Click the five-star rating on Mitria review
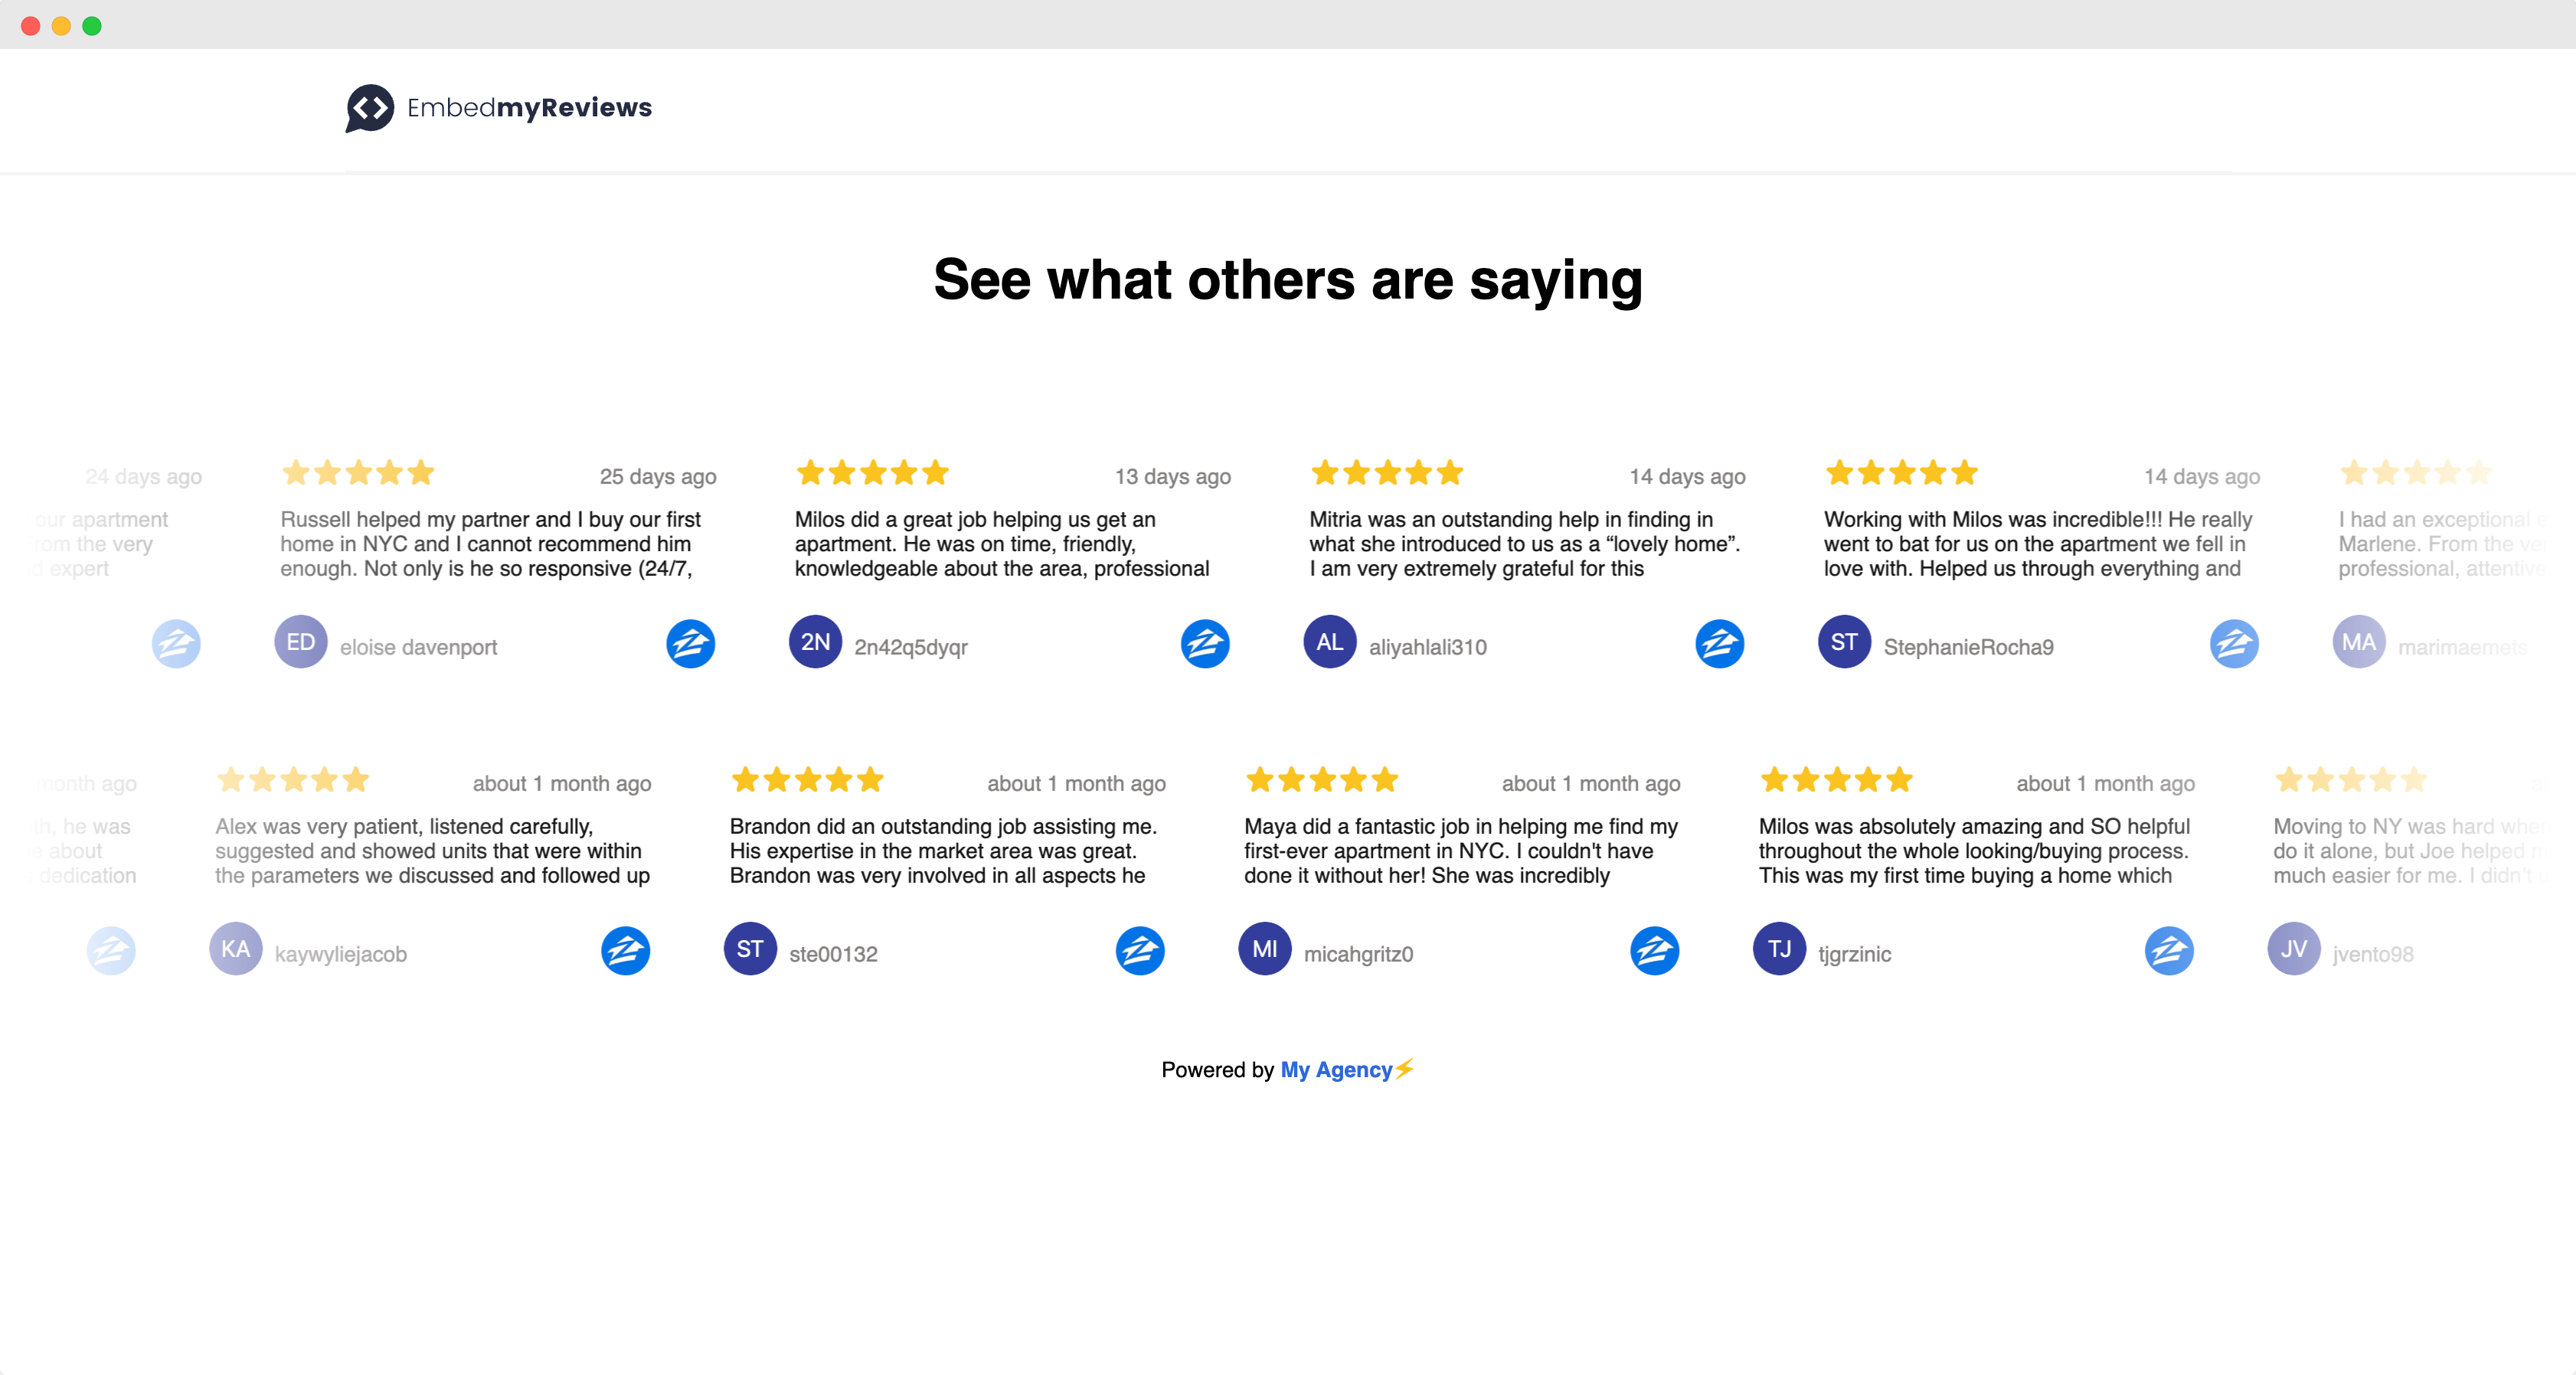The image size is (2576, 1375). pos(1387,473)
